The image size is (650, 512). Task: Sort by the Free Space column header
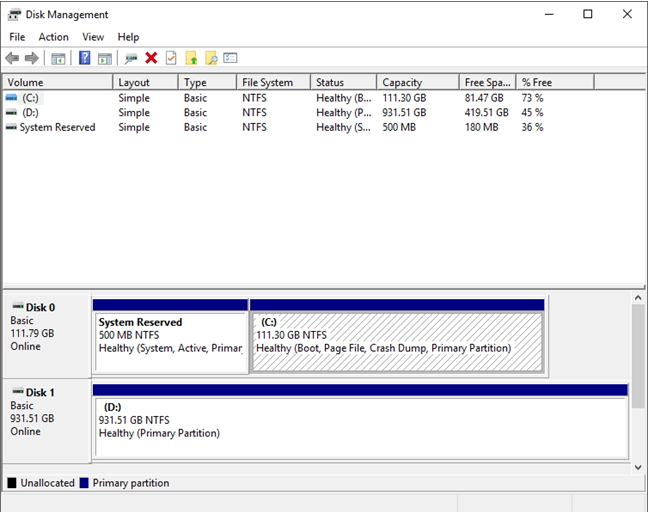click(x=488, y=82)
